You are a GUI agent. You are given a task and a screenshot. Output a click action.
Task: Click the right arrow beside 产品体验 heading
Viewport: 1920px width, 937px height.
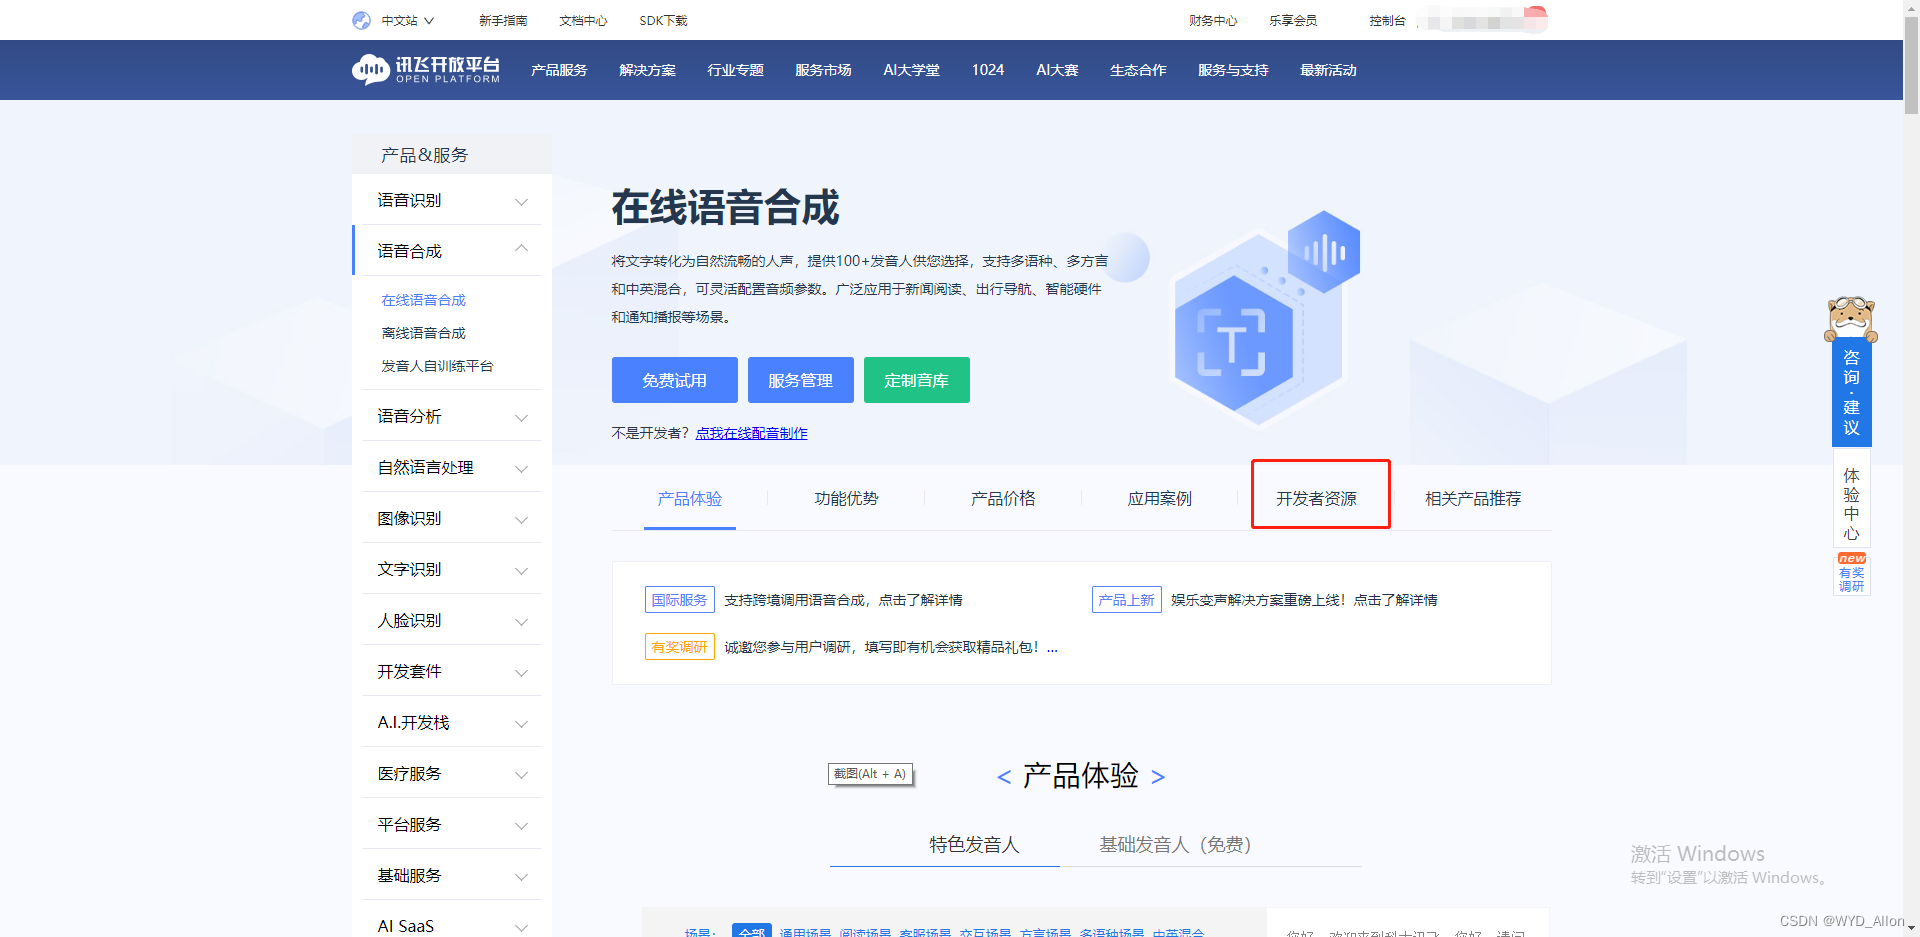(x=1158, y=777)
